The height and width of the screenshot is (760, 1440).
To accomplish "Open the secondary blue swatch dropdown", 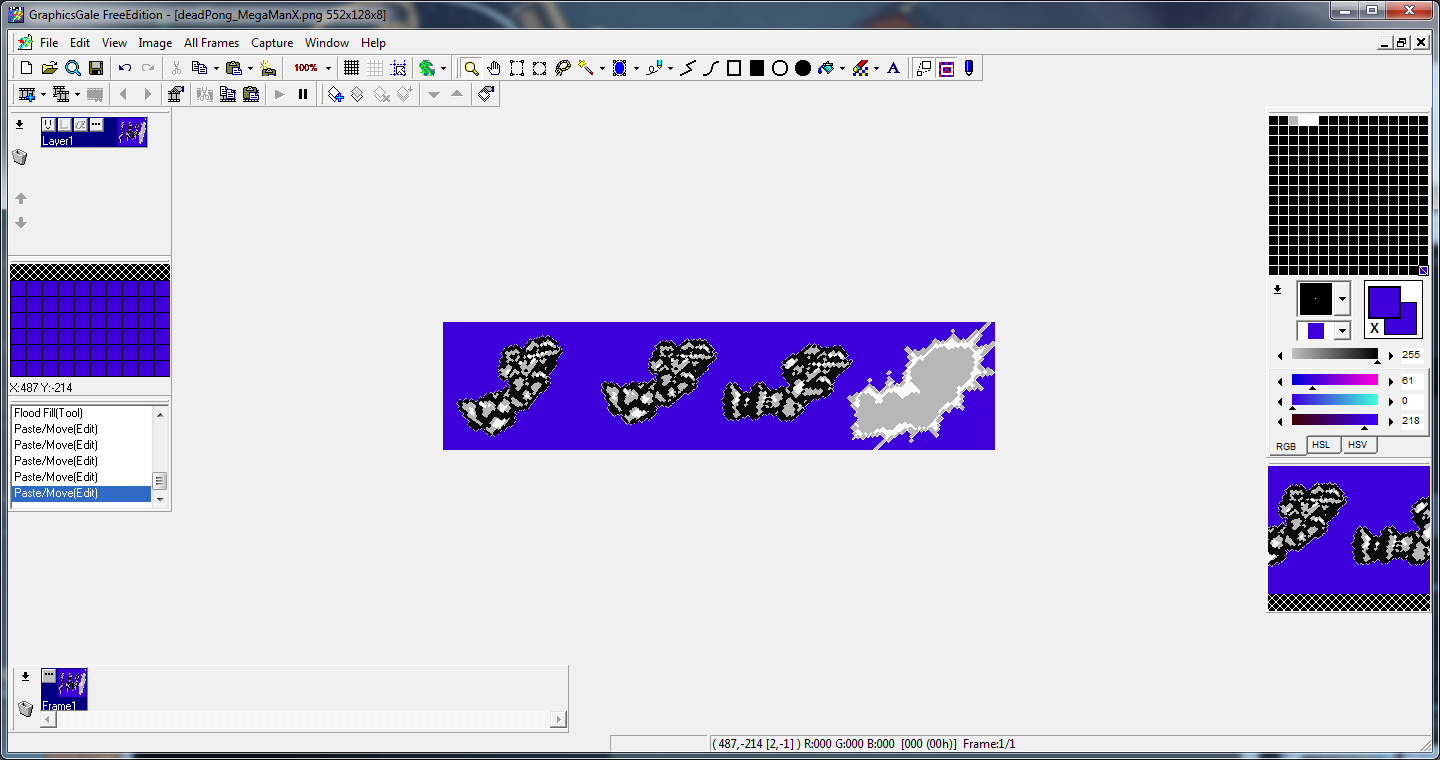I will 1342,330.
